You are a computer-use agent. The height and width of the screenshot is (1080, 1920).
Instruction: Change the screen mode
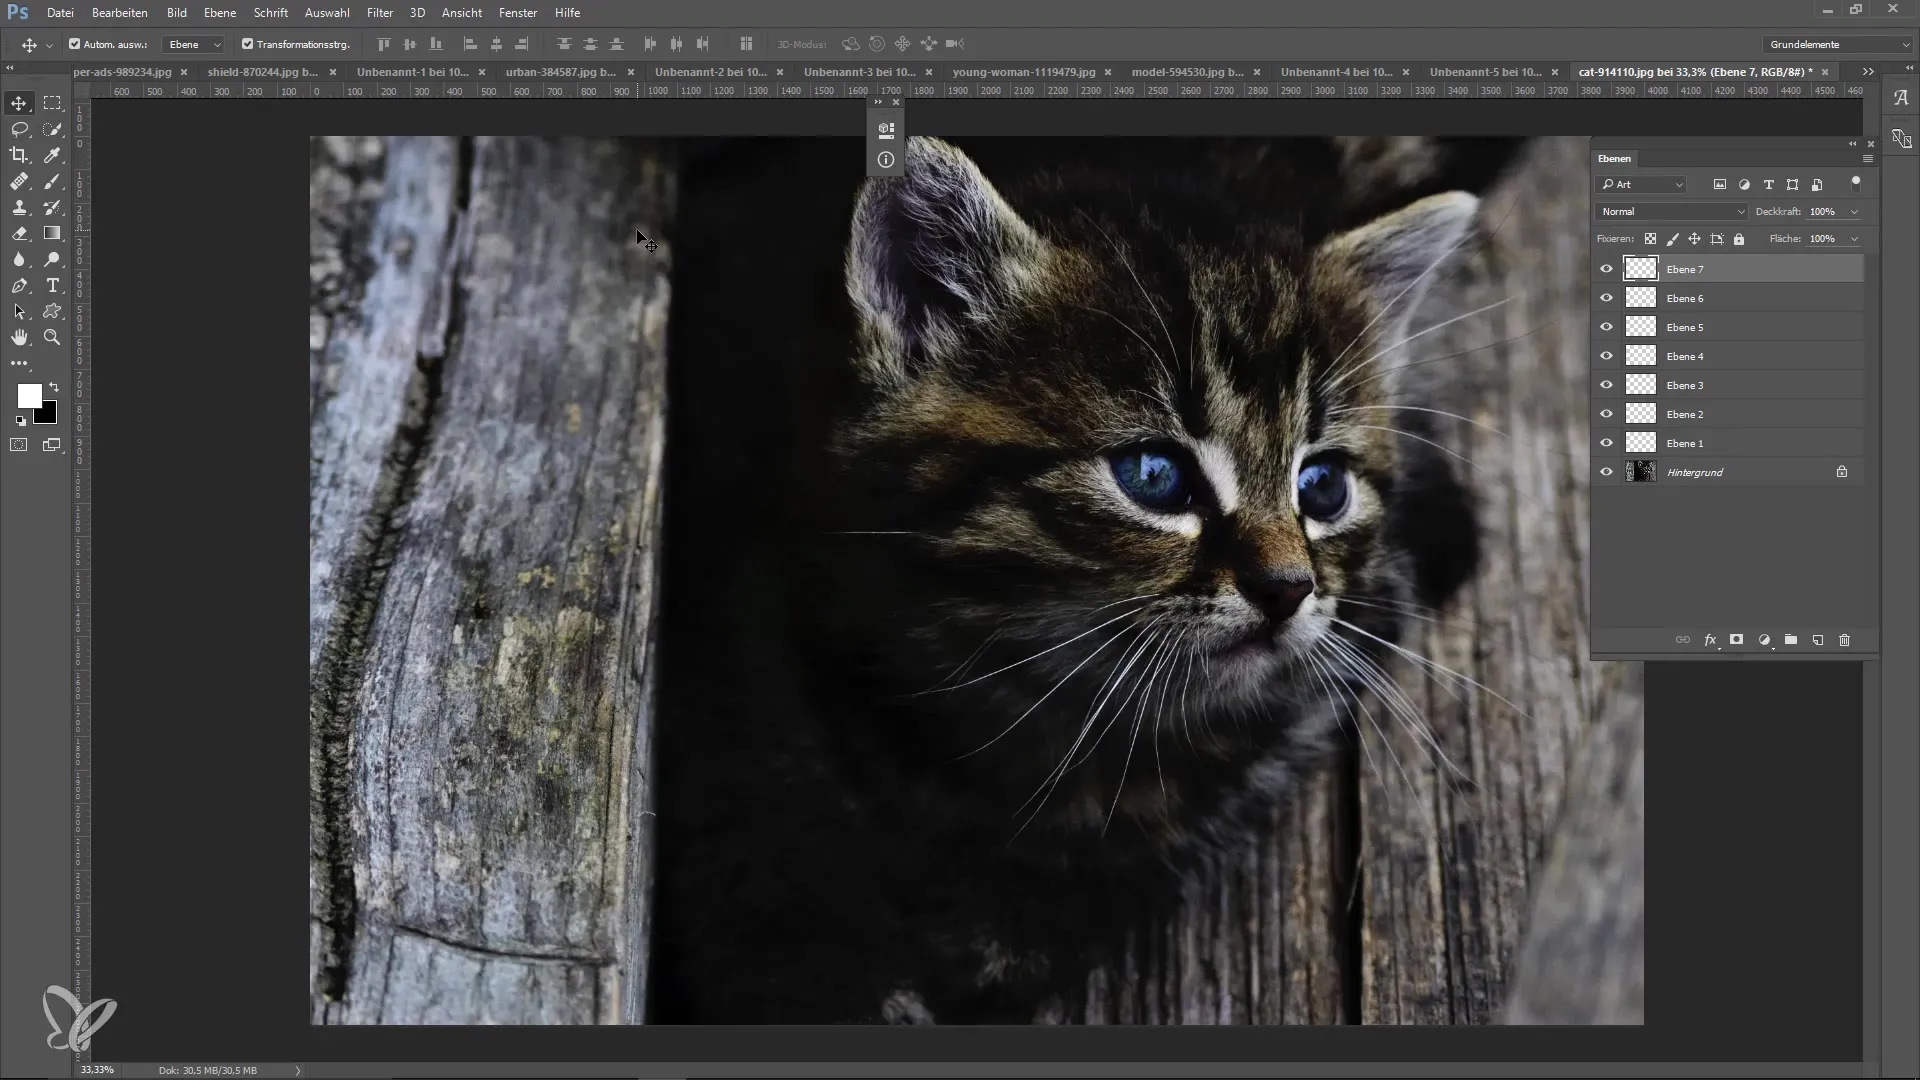(52, 445)
